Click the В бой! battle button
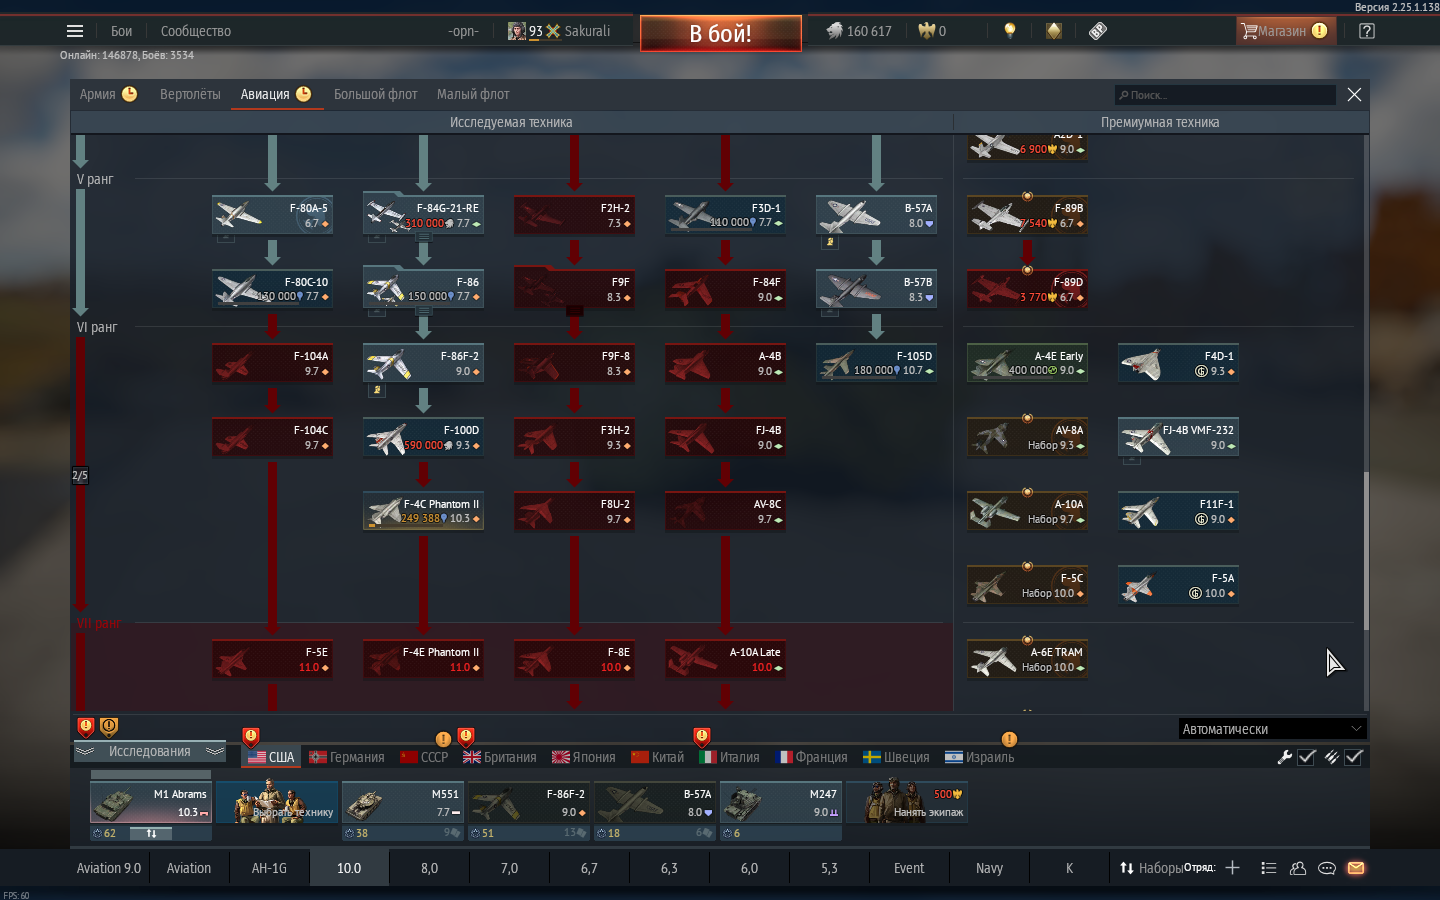Image resolution: width=1440 pixels, height=900 pixels. point(720,33)
